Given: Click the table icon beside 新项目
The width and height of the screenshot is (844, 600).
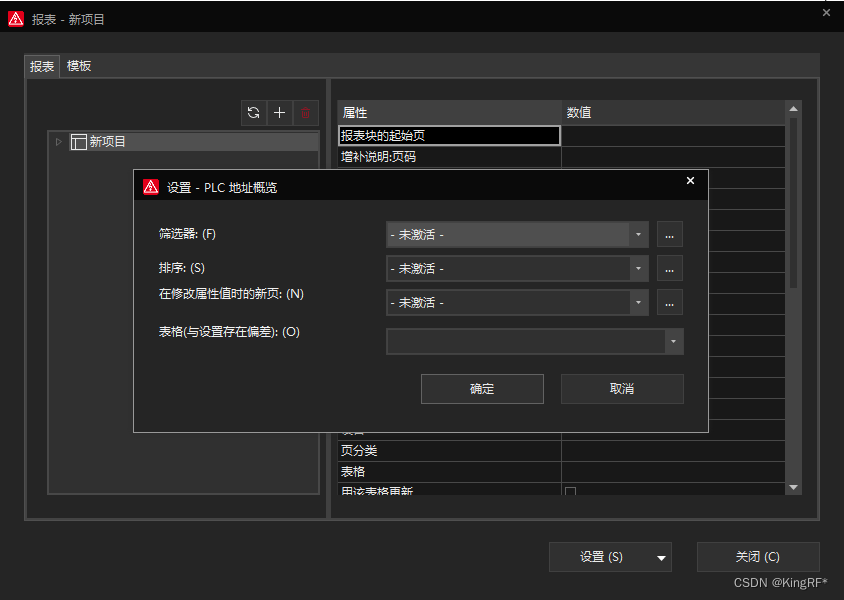Looking at the screenshot, I should 78,142.
